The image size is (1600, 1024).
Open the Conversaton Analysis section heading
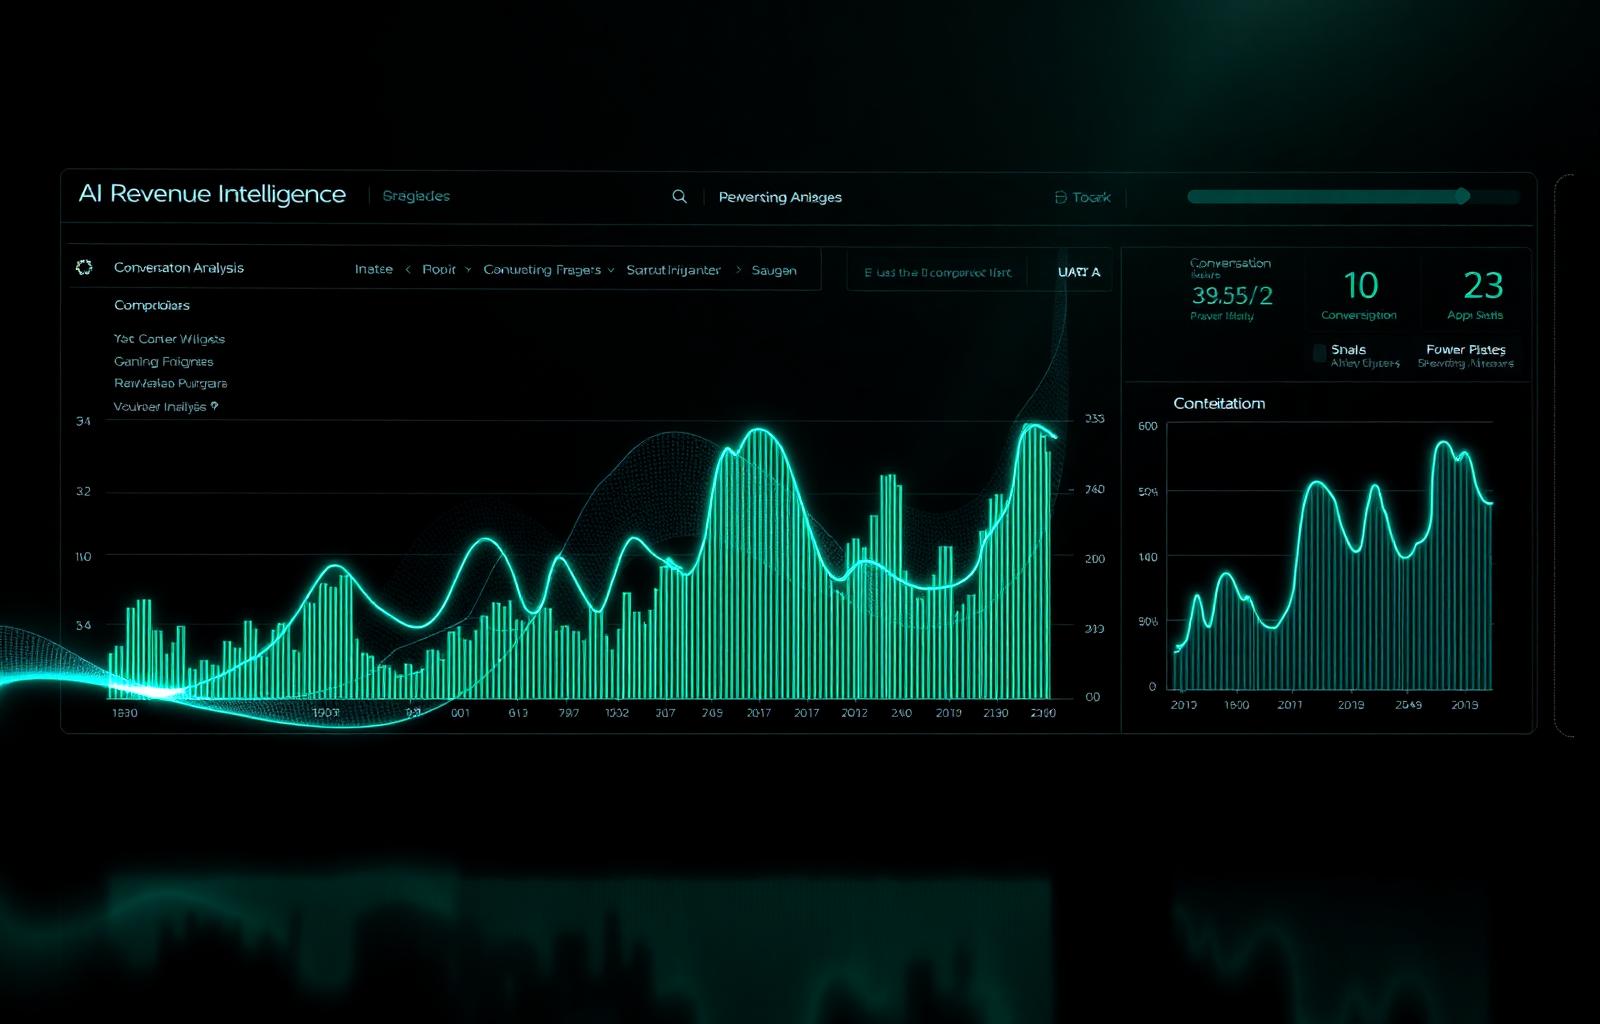coord(179,267)
